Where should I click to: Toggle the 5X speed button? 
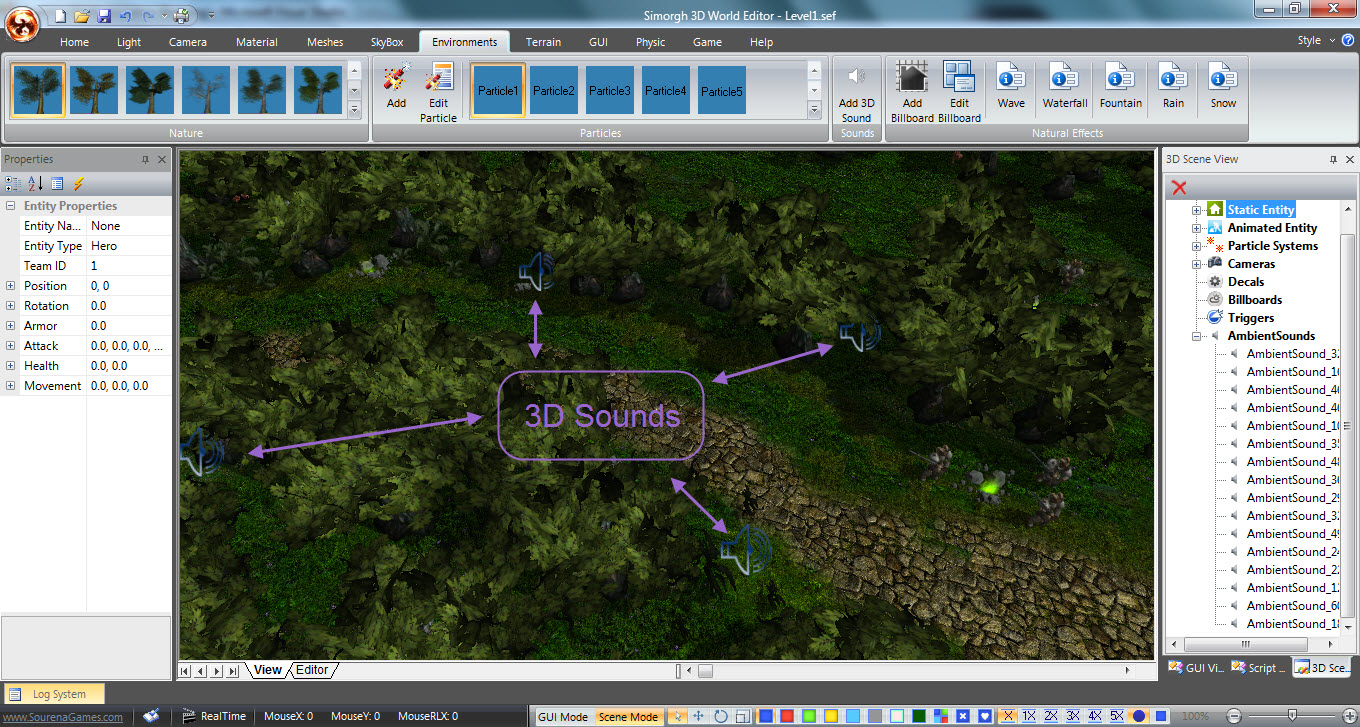pos(1117,716)
